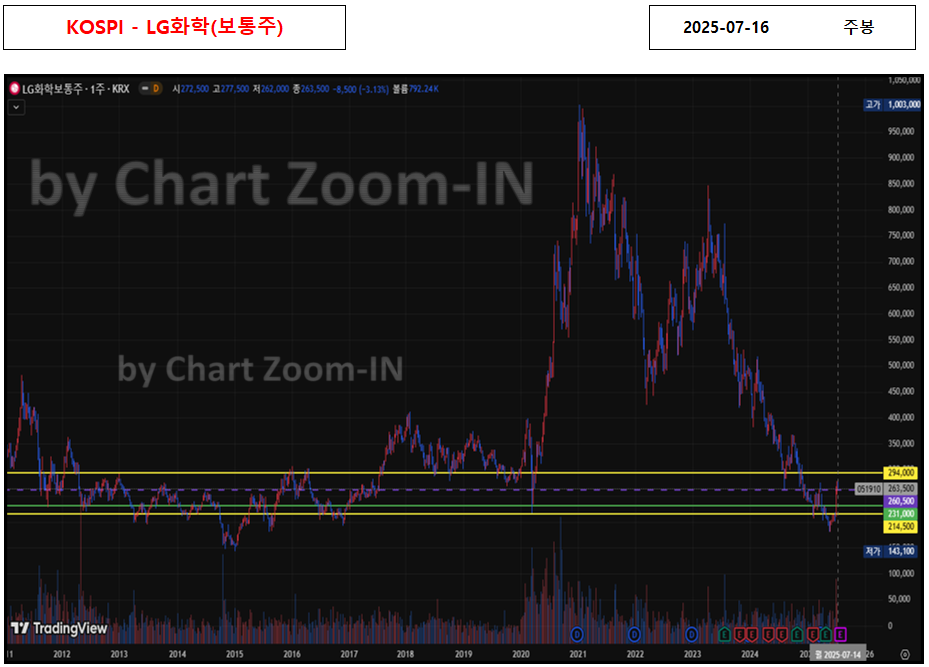929x667 pixels.
Task: Click the 주봉 weekly label in header
Action: point(858,27)
